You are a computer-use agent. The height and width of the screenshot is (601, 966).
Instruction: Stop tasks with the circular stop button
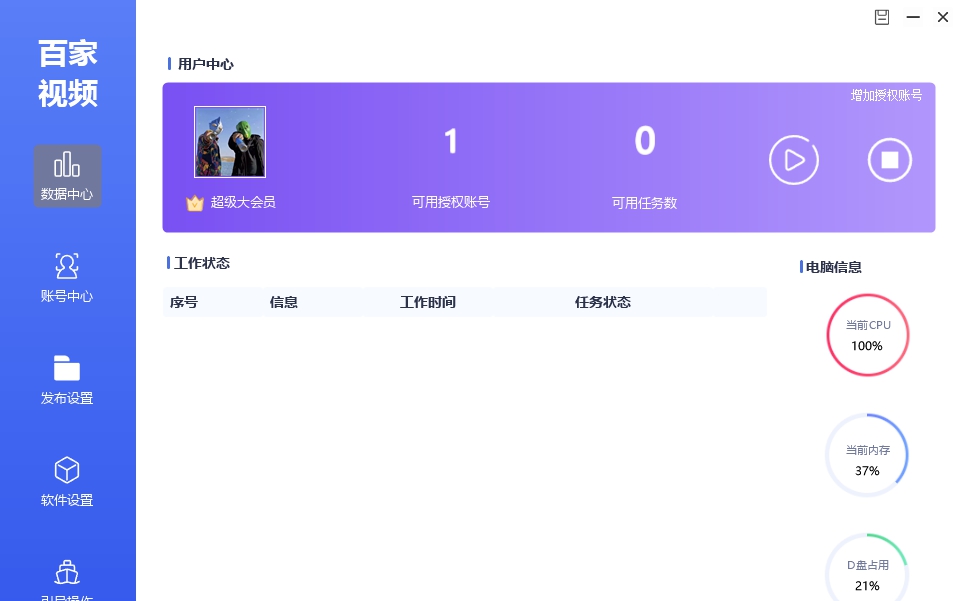tap(889, 160)
